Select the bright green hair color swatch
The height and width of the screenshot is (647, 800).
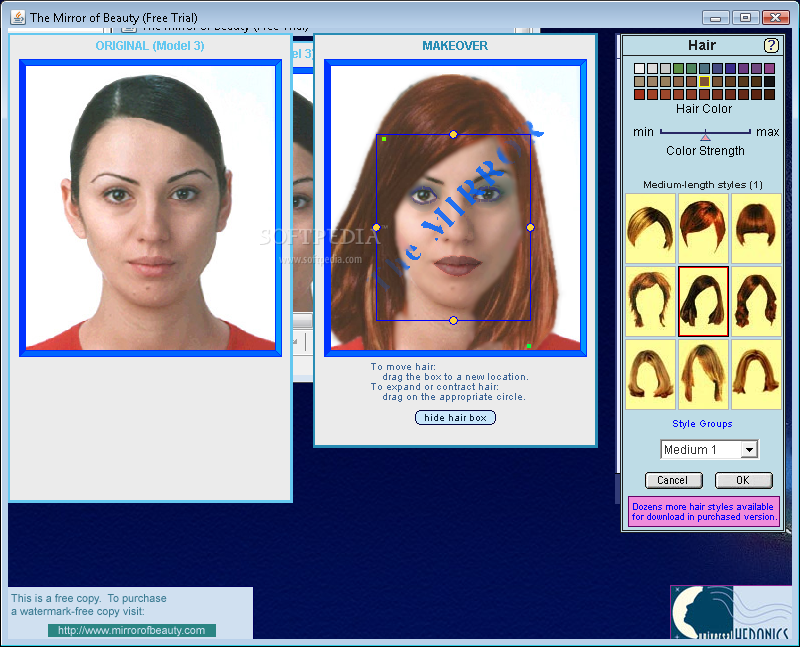(x=678, y=68)
